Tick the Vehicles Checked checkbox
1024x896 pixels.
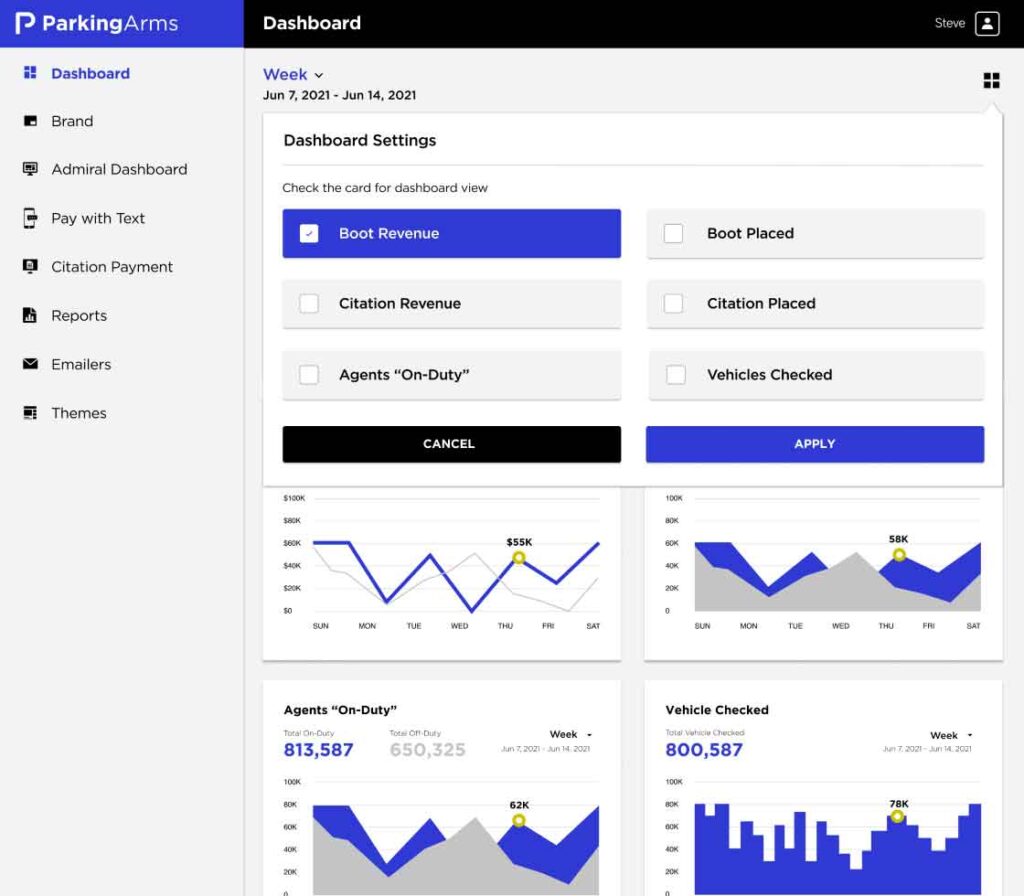(676, 375)
